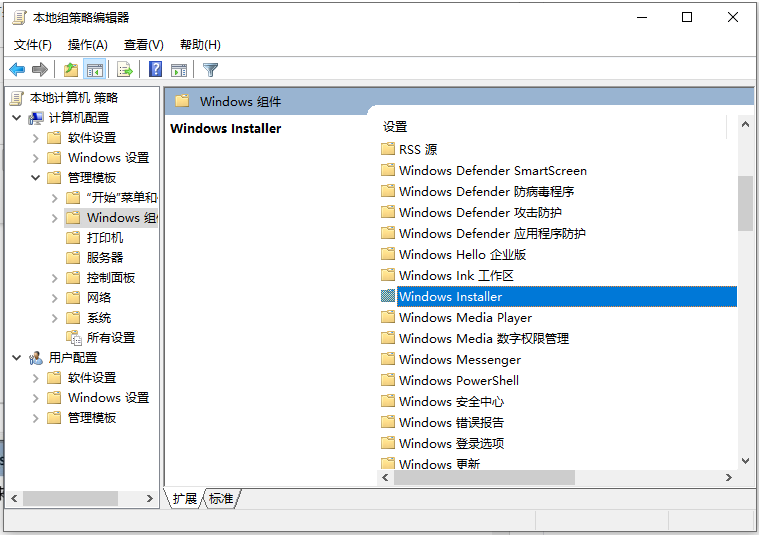Click the tree pane scroll left arrow
759x535 pixels.
tap(15, 498)
